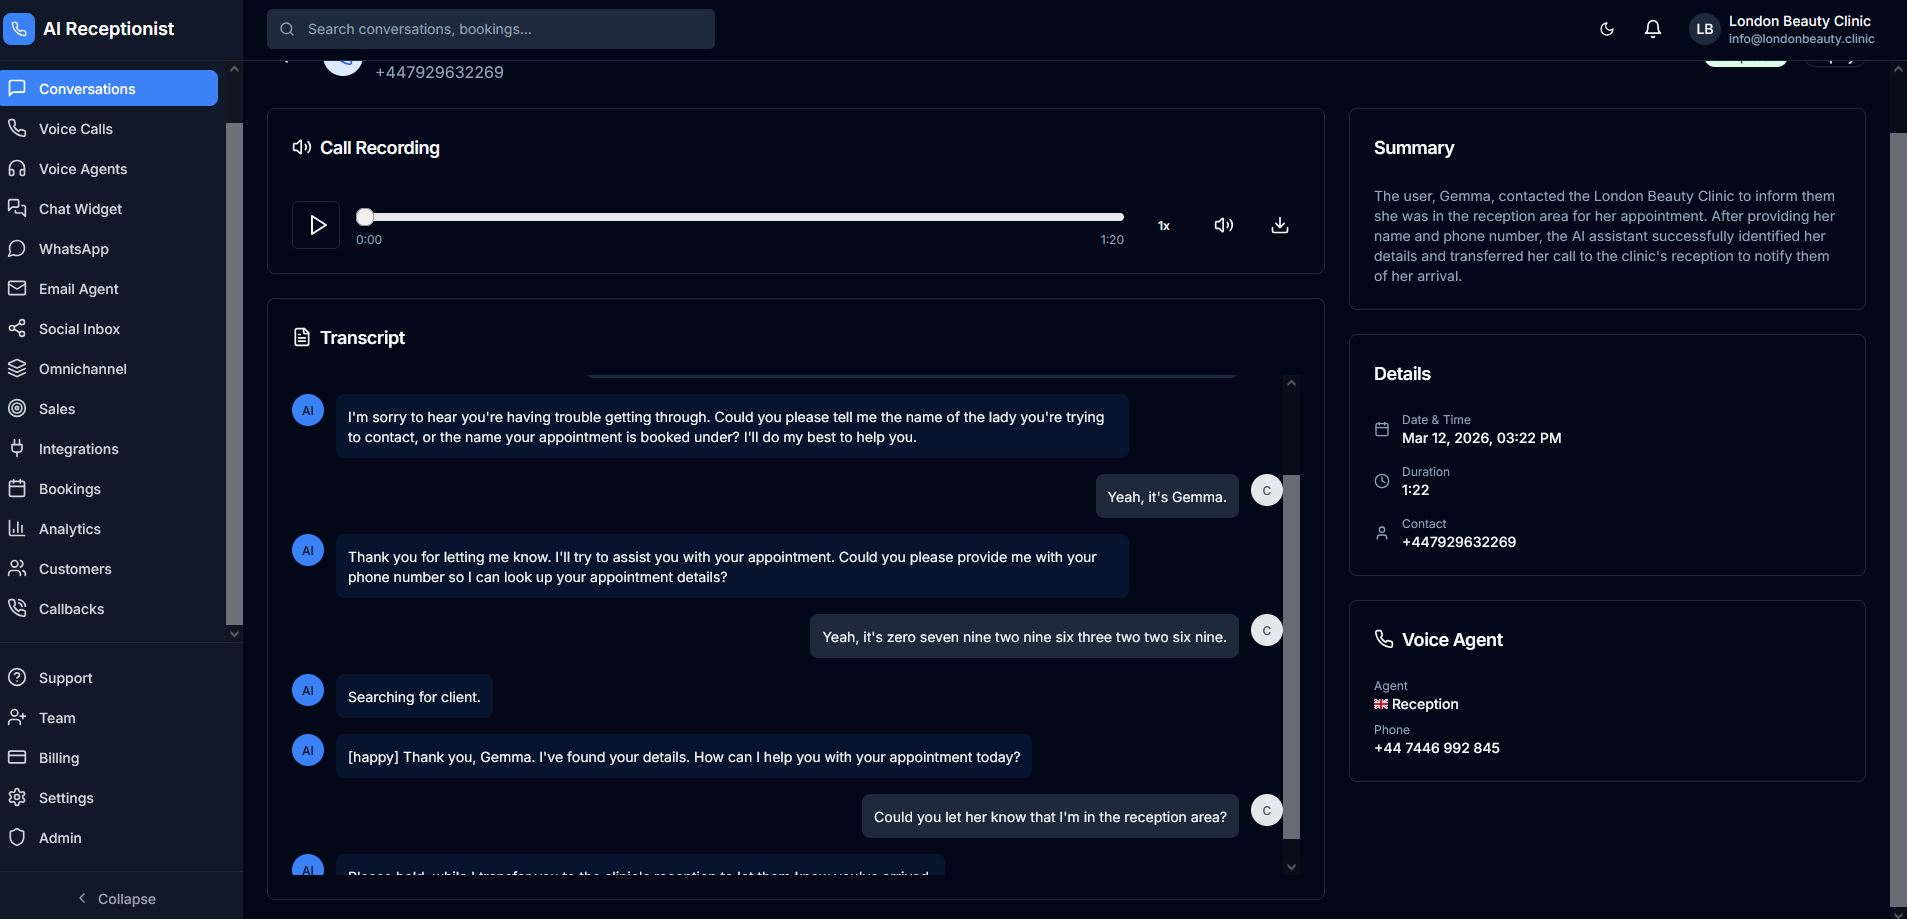This screenshot has height=919, width=1907.
Task: Open the Callbacks page
Action: tap(71, 609)
